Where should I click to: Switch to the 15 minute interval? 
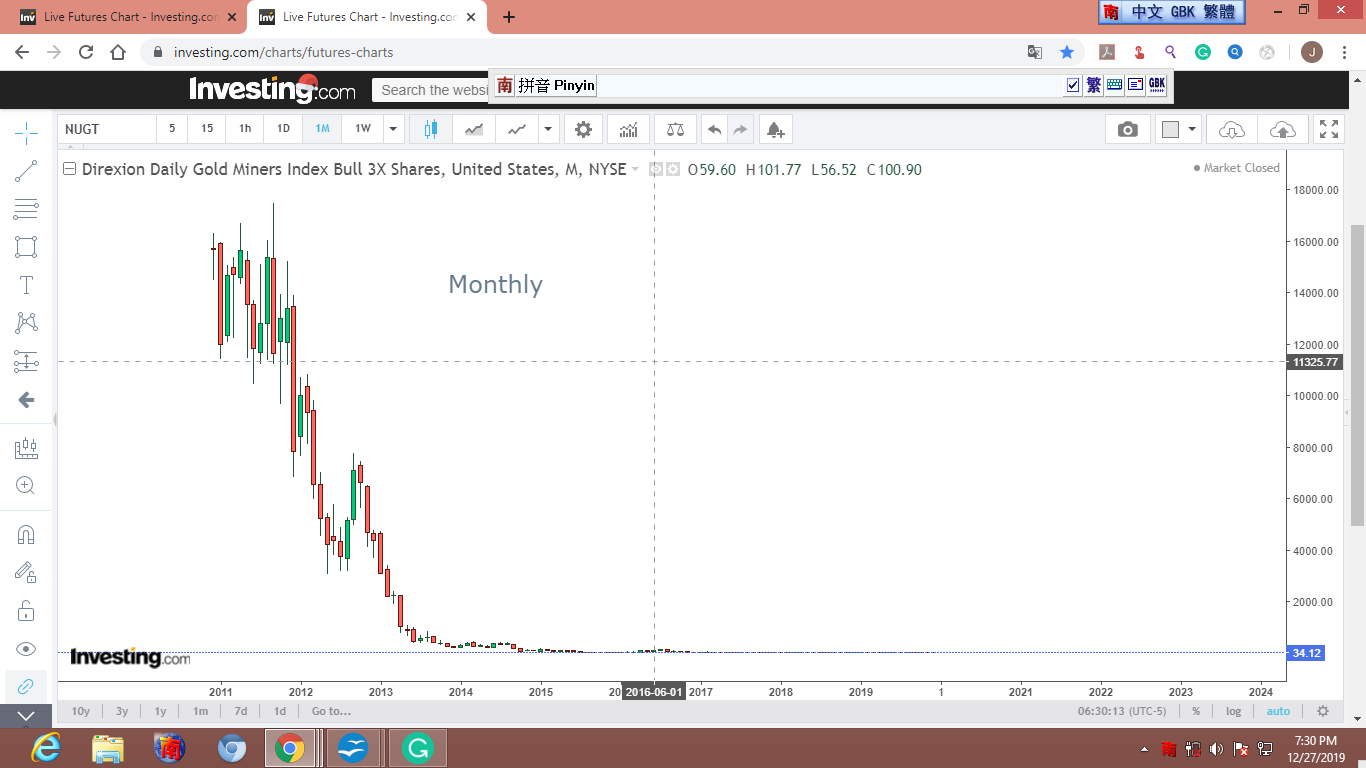coord(207,129)
